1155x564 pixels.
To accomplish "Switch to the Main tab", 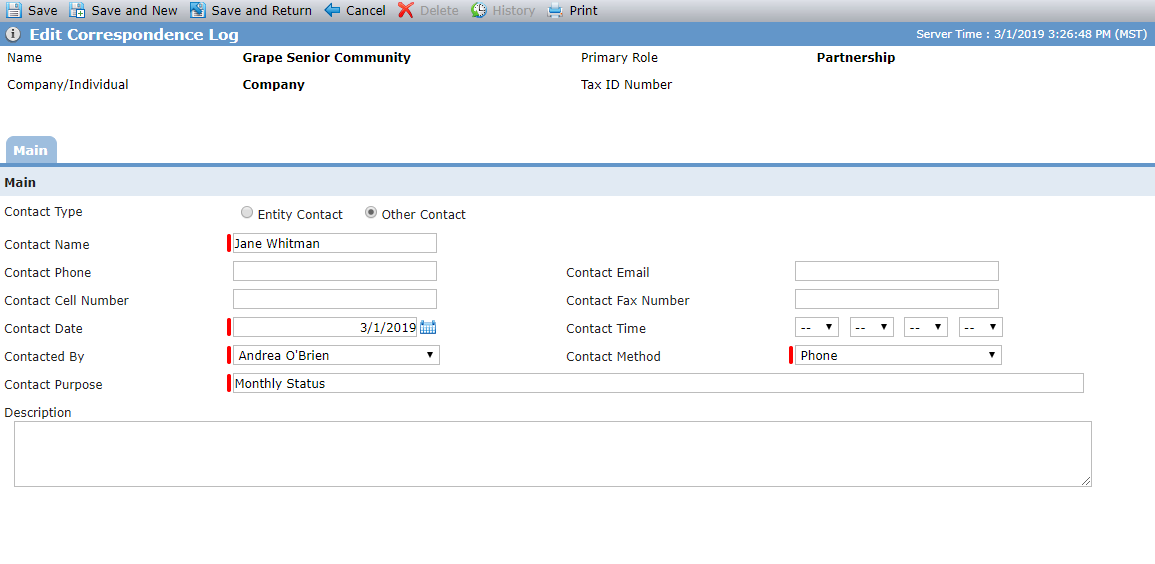I will click(31, 150).
